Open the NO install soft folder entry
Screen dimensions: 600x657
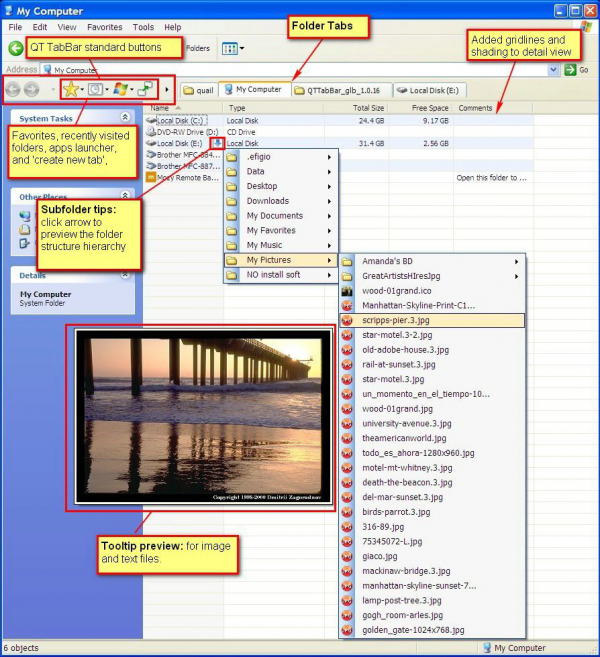tap(281, 275)
